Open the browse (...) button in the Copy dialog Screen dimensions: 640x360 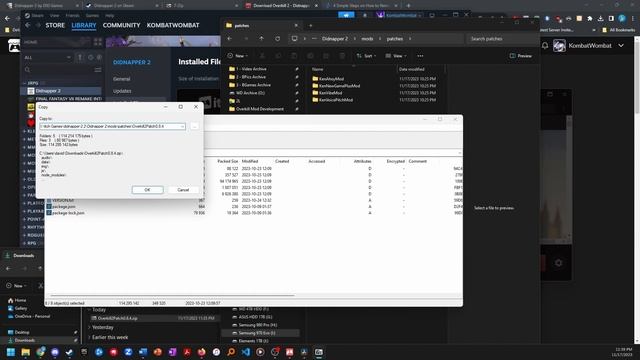click(194, 127)
